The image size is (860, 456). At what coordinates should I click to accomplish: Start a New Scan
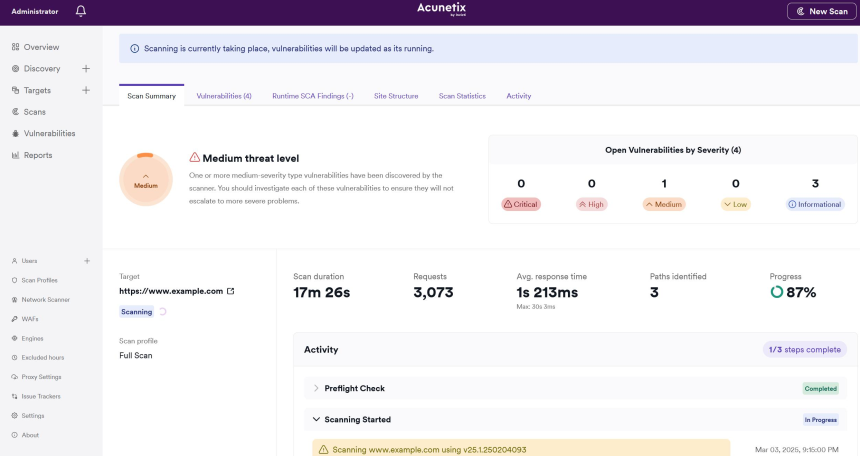pos(822,11)
